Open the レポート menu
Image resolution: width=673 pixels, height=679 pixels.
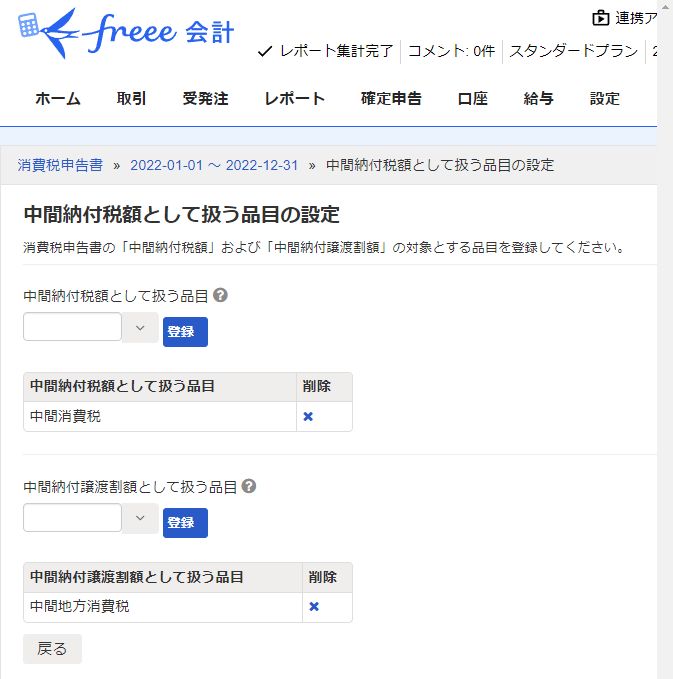pyautogui.click(x=294, y=98)
